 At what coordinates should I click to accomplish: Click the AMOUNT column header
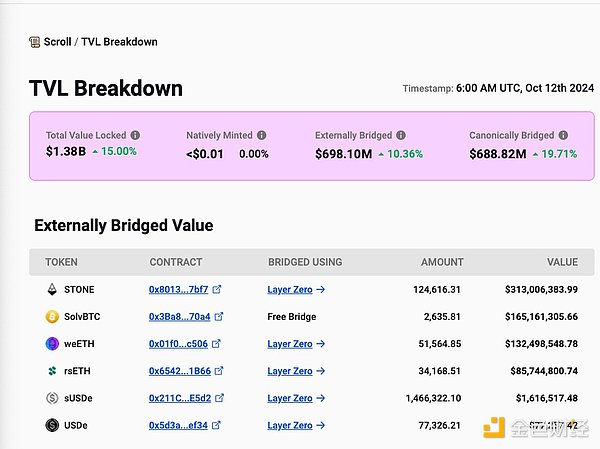tap(442, 262)
